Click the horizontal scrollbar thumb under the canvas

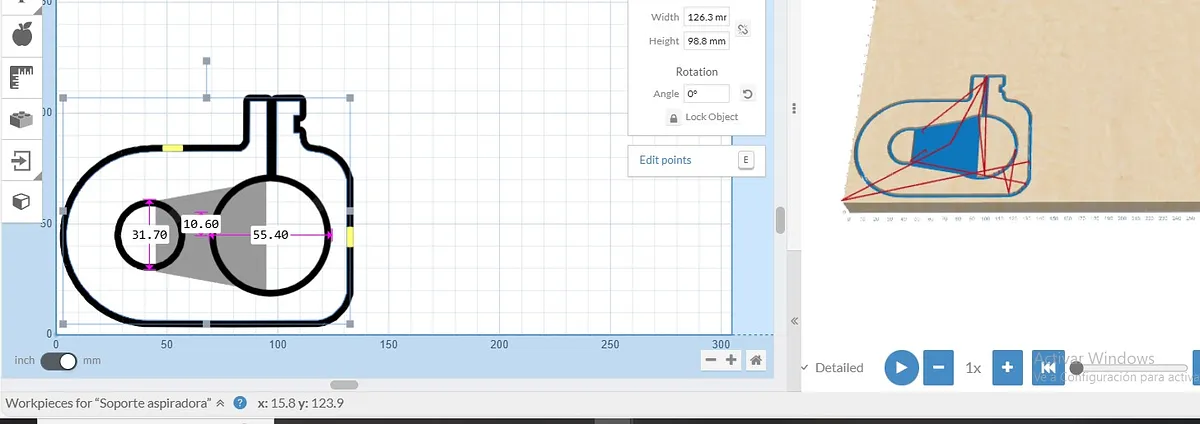point(344,384)
